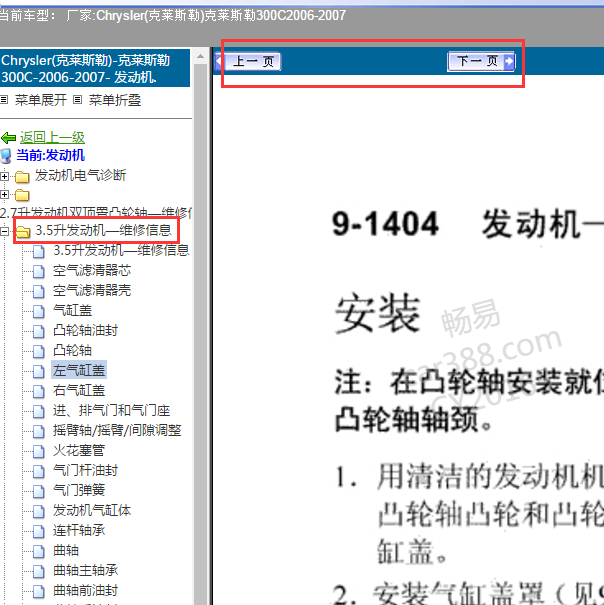Open the 发动机气缸体 page
The width and height of the screenshot is (604, 605).
click(x=92, y=510)
